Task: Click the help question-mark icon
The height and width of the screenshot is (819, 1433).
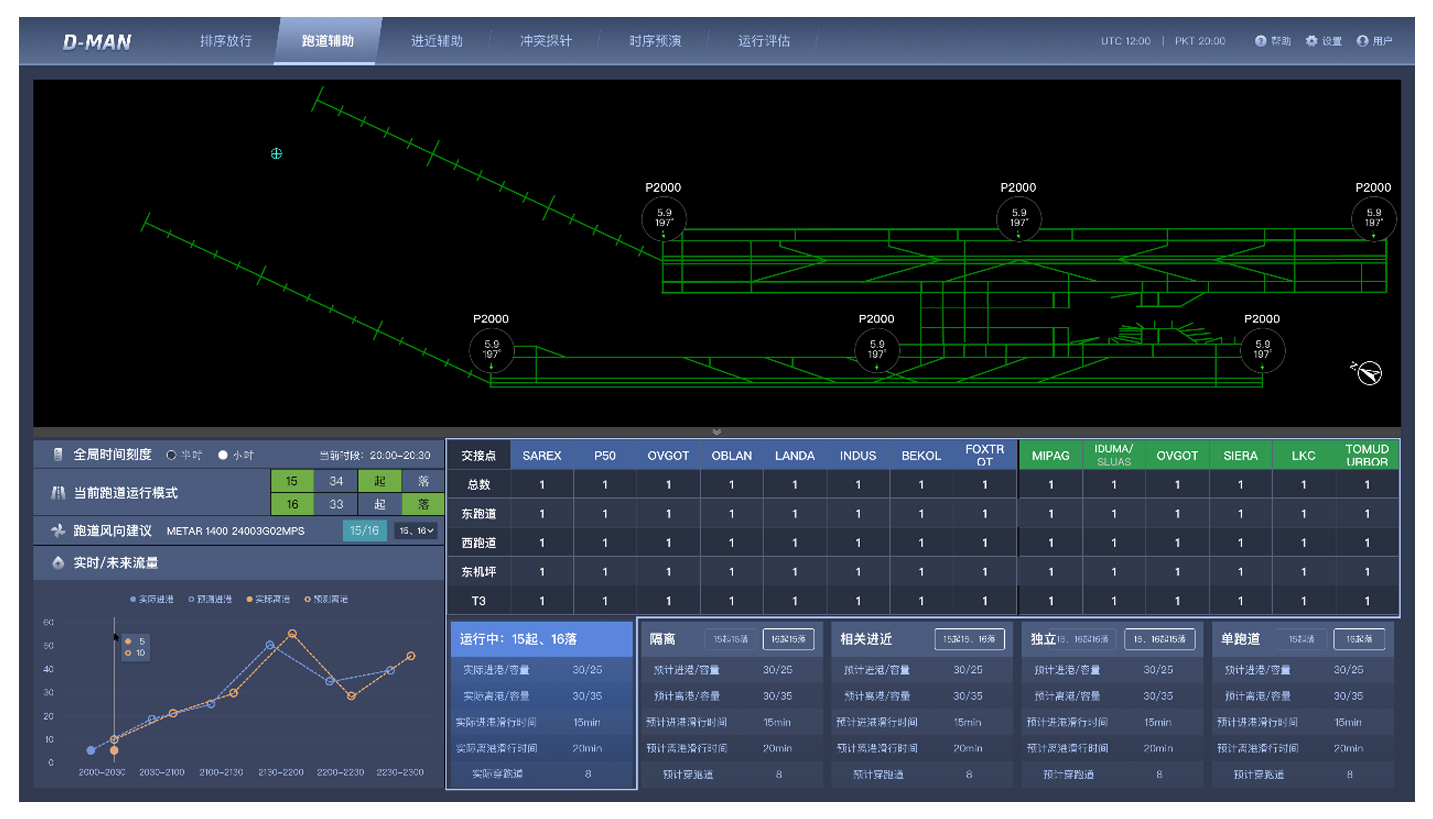Action: tap(1261, 41)
